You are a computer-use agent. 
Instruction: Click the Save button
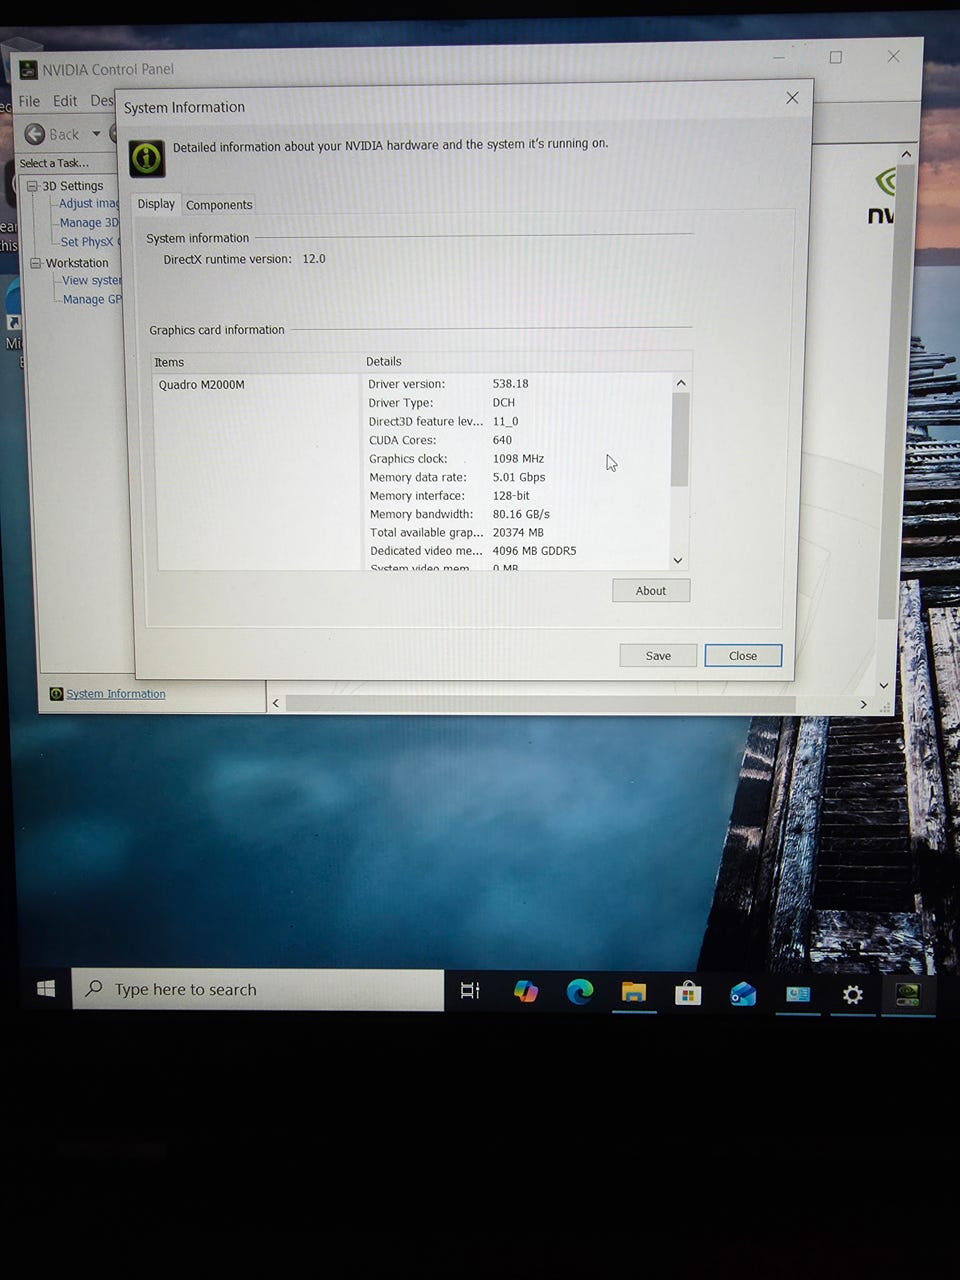(x=658, y=656)
